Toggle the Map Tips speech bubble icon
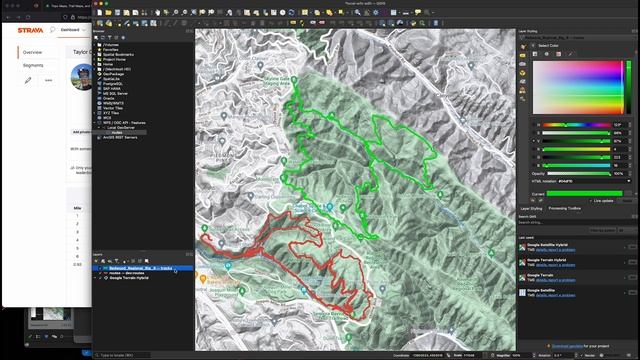Viewport: 640px width, 360px height. tap(418, 13)
